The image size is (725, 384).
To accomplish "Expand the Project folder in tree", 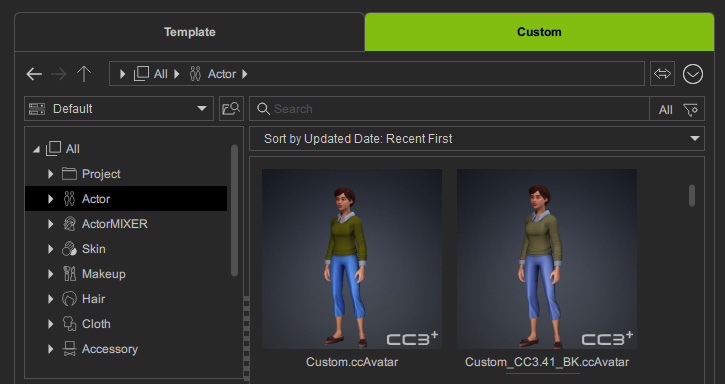I will [50, 174].
